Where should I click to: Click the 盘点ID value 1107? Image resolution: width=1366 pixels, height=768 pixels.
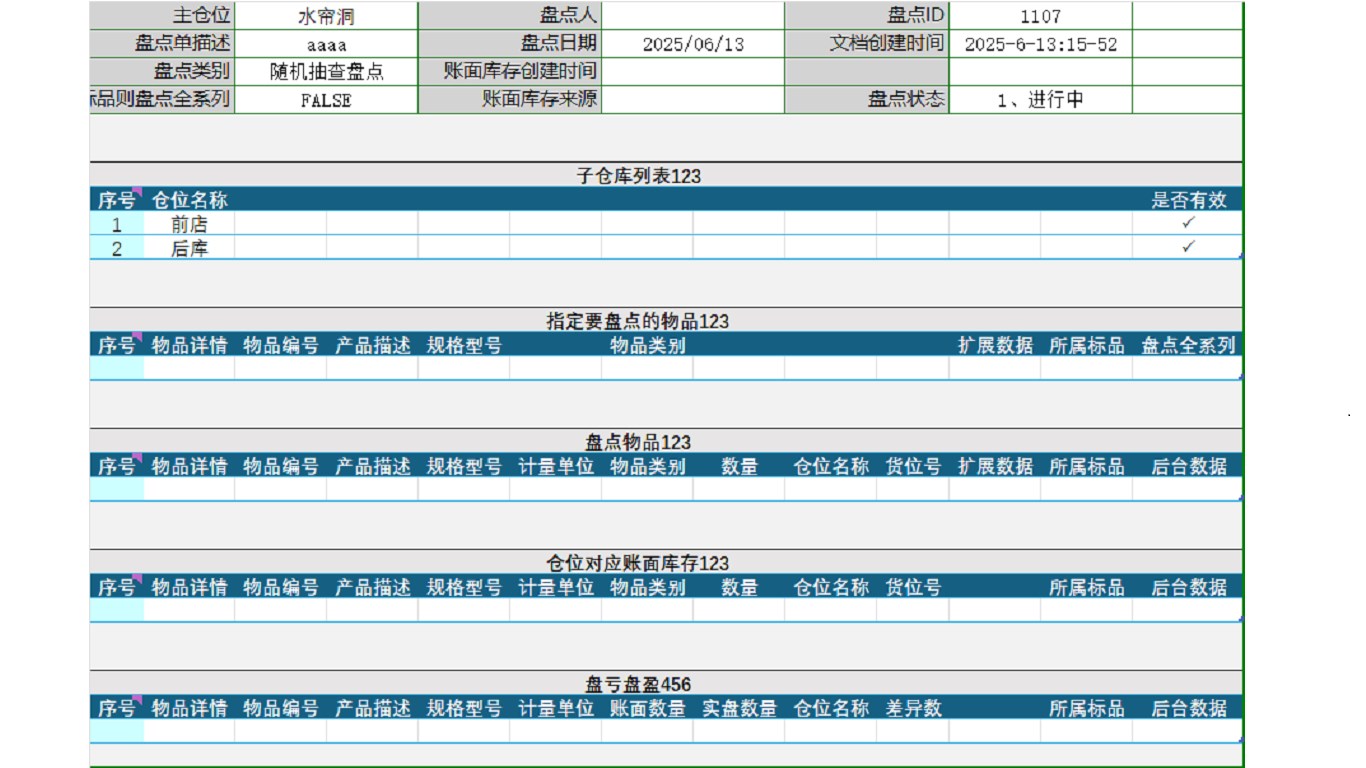tap(1043, 14)
